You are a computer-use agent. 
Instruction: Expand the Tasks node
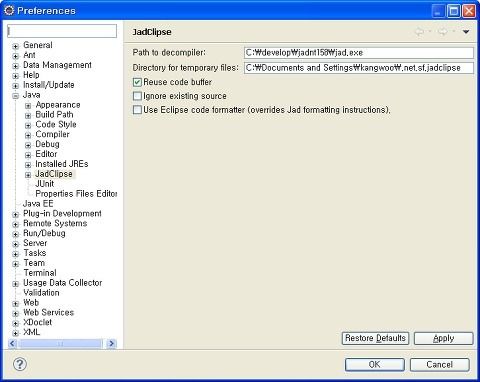pos(15,254)
